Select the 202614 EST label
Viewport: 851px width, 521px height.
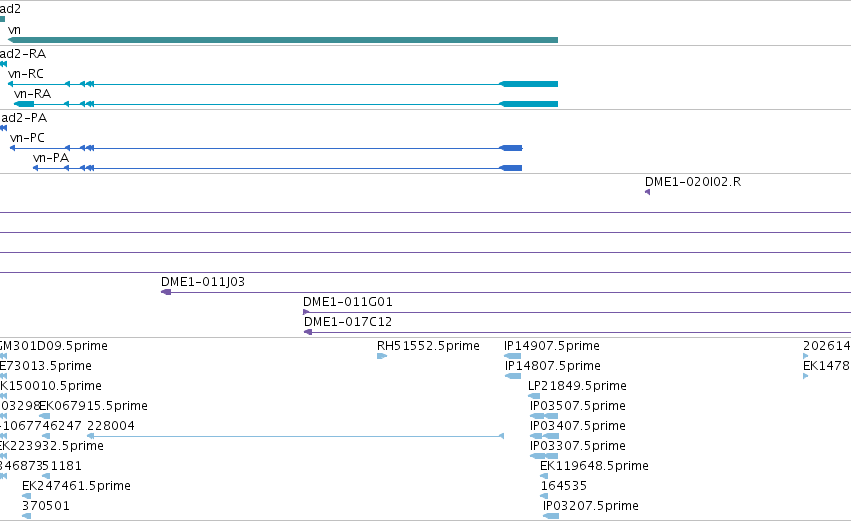click(x=827, y=346)
